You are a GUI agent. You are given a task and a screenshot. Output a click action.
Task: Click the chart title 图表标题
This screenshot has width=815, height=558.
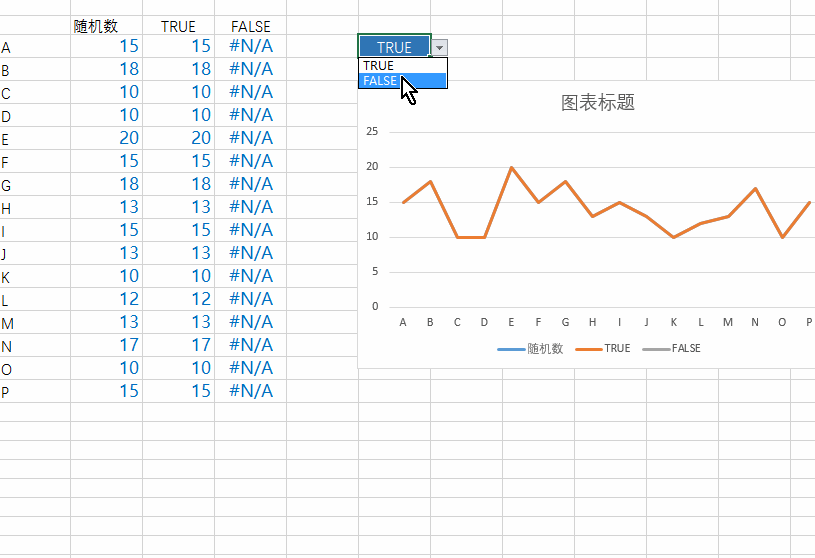coord(598,102)
